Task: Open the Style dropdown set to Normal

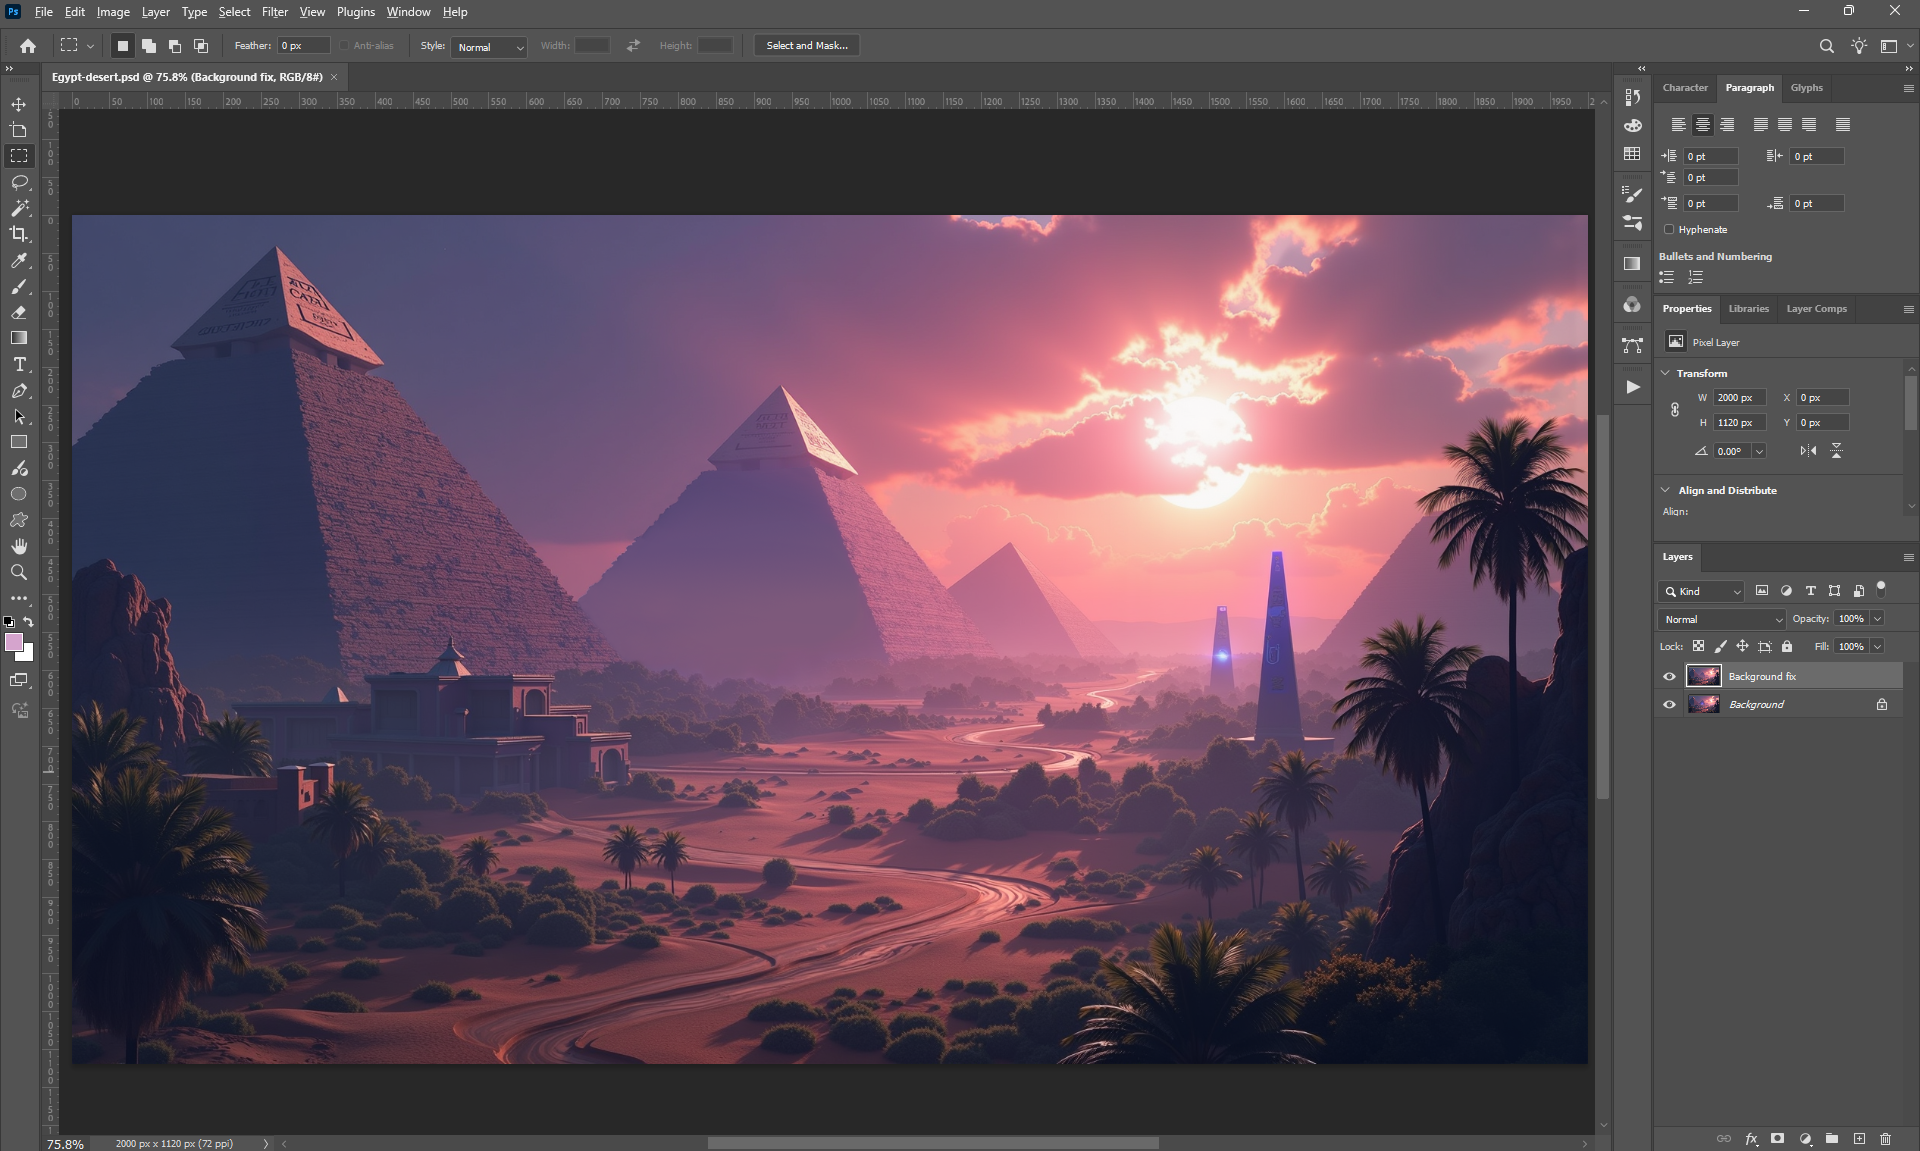Action: [490, 47]
